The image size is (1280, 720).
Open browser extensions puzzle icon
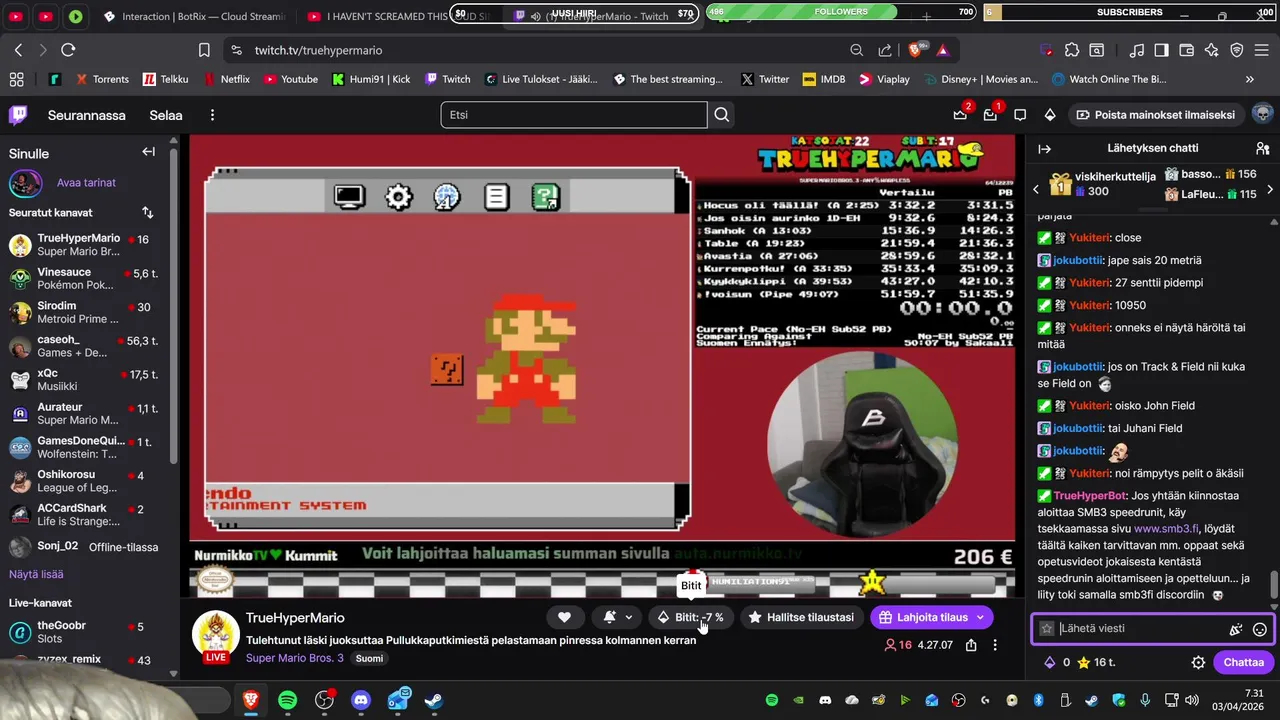coord(1072,50)
